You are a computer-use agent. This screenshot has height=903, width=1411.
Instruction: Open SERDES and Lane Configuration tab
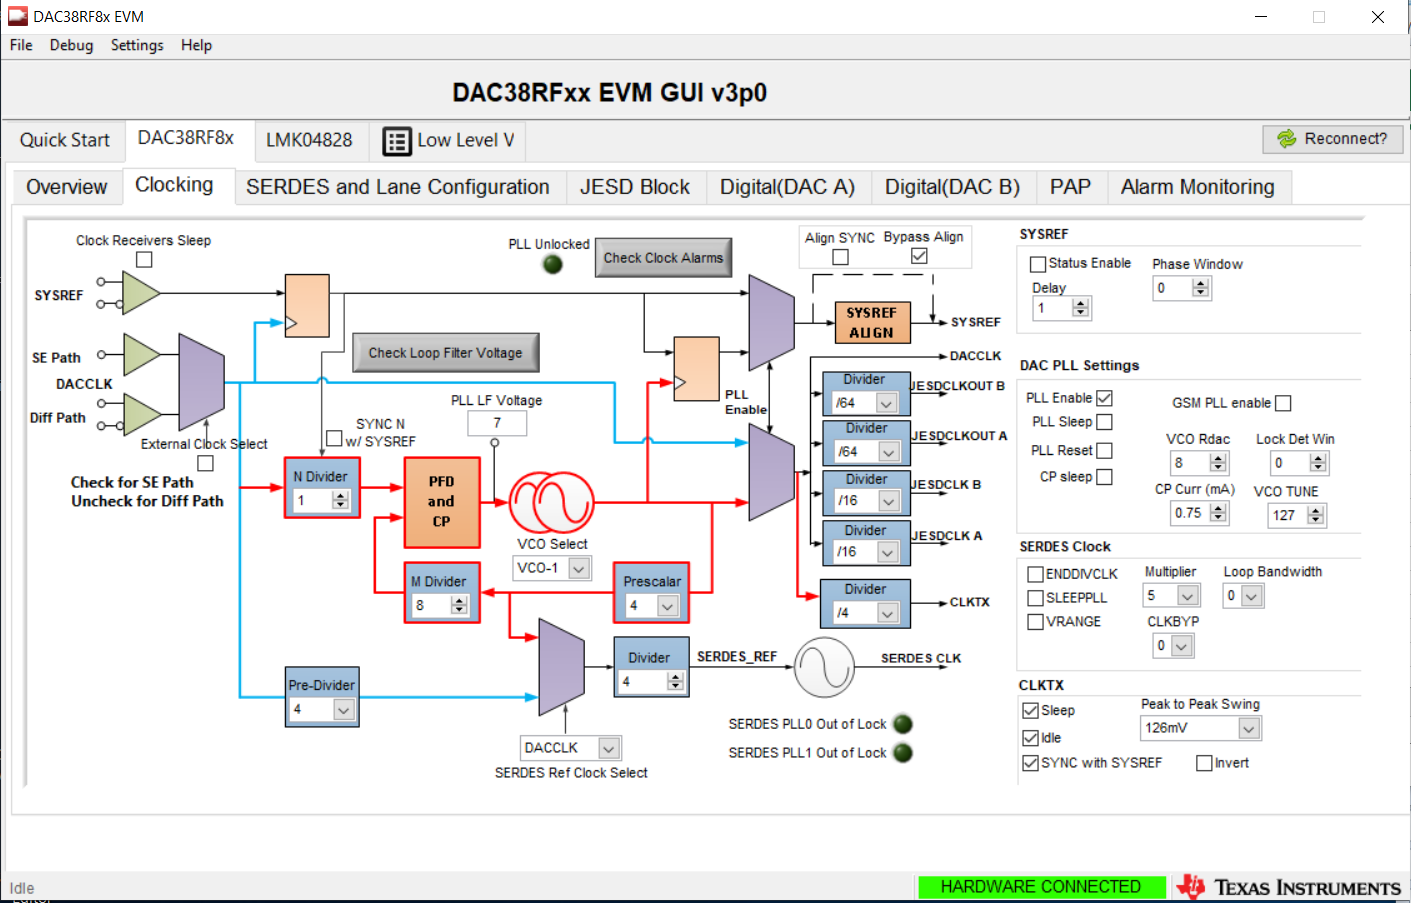pos(398,187)
